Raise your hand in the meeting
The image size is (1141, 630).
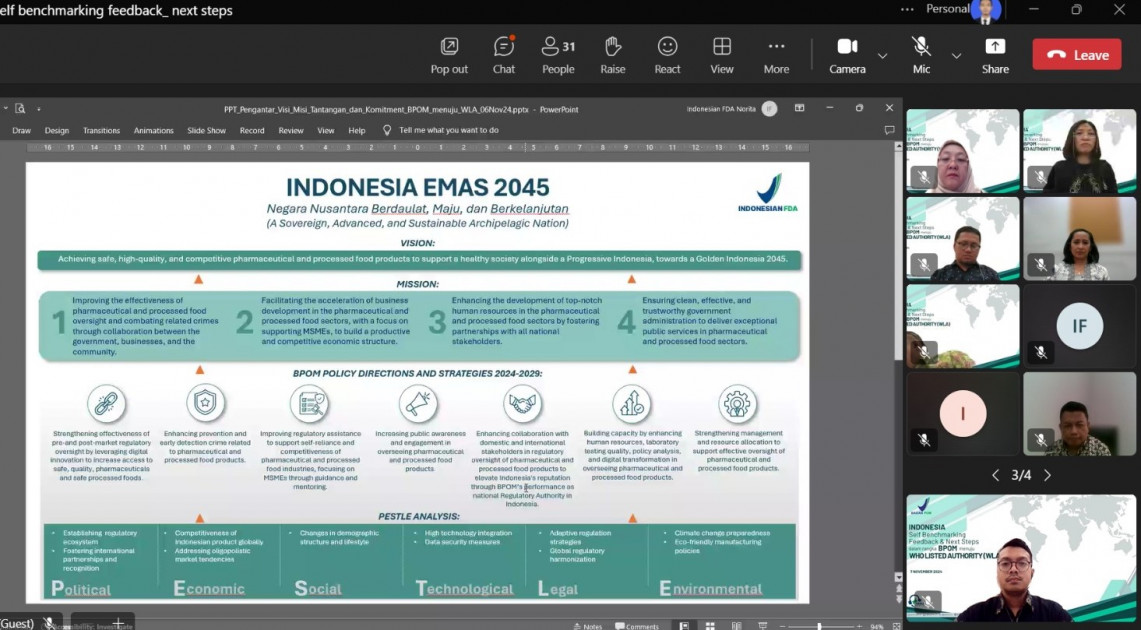coord(613,55)
